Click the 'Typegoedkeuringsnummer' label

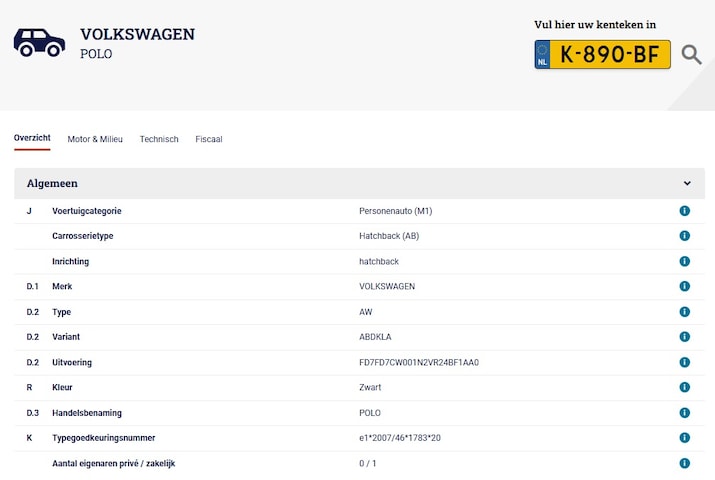coord(104,438)
